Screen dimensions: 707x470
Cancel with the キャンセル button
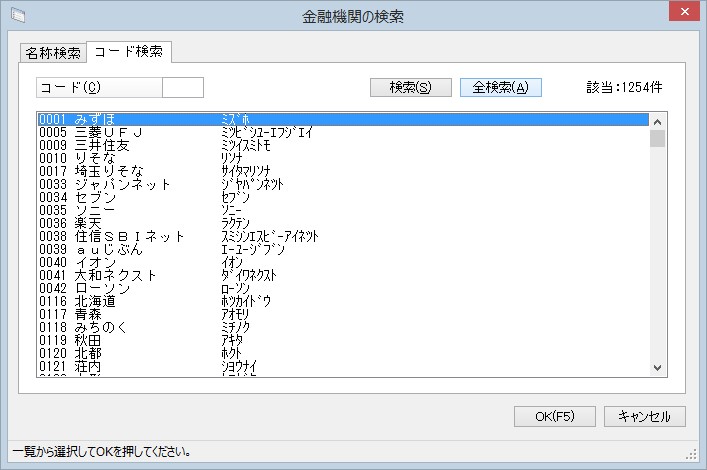point(645,416)
